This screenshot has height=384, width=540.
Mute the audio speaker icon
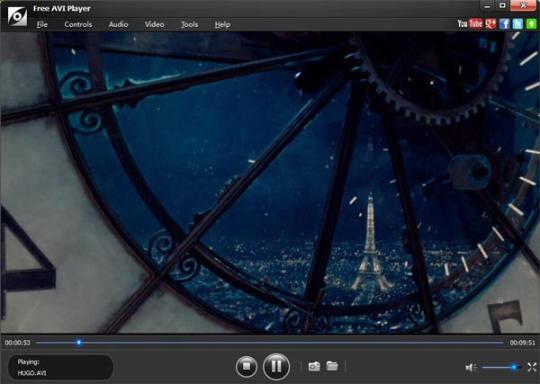point(470,367)
